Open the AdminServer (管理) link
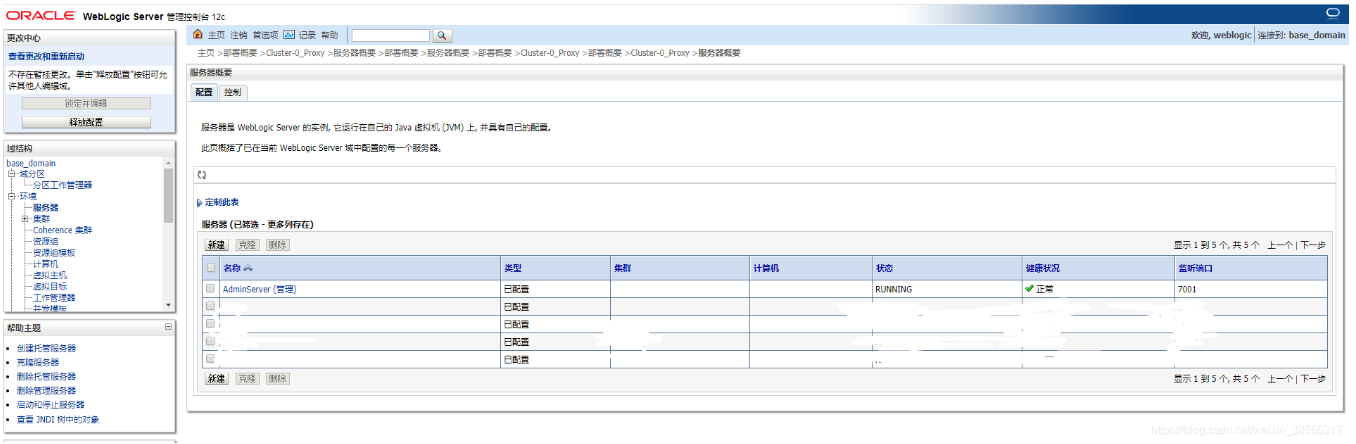The width and height of the screenshot is (1356, 444). point(259,289)
